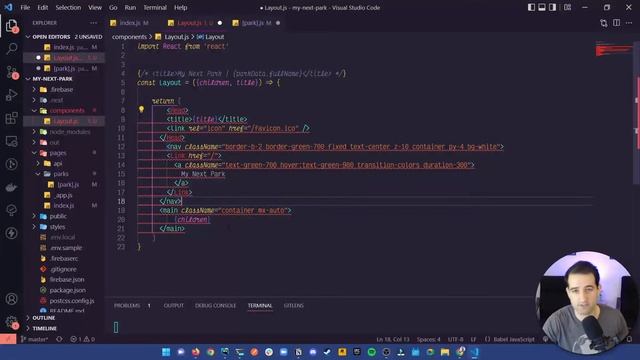640x360 pixels.
Task: Open the Search view in activity bar
Action: 11,49
